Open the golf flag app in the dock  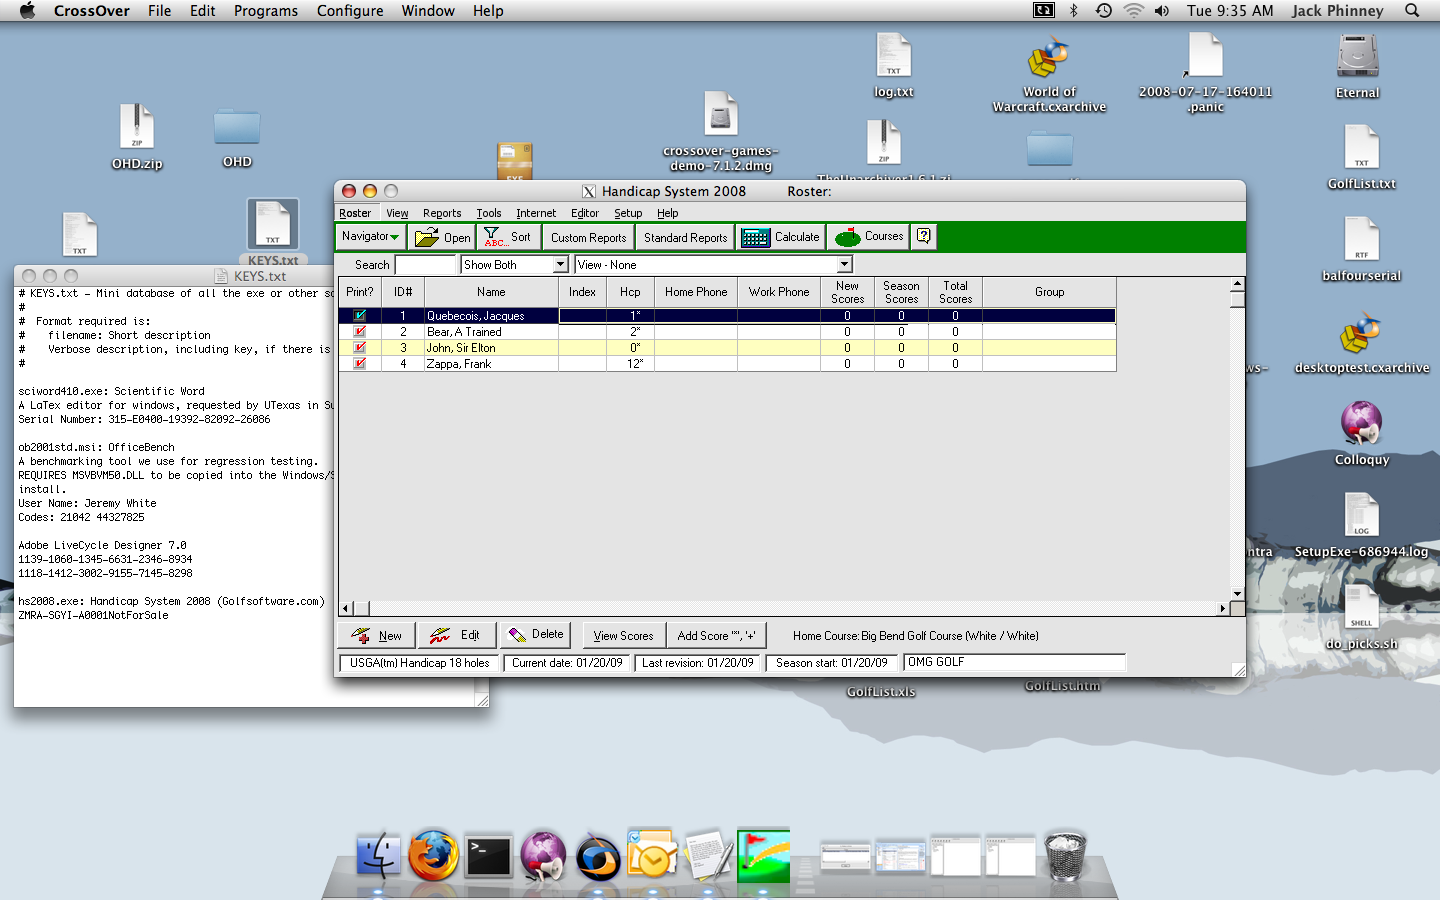point(763,856)
